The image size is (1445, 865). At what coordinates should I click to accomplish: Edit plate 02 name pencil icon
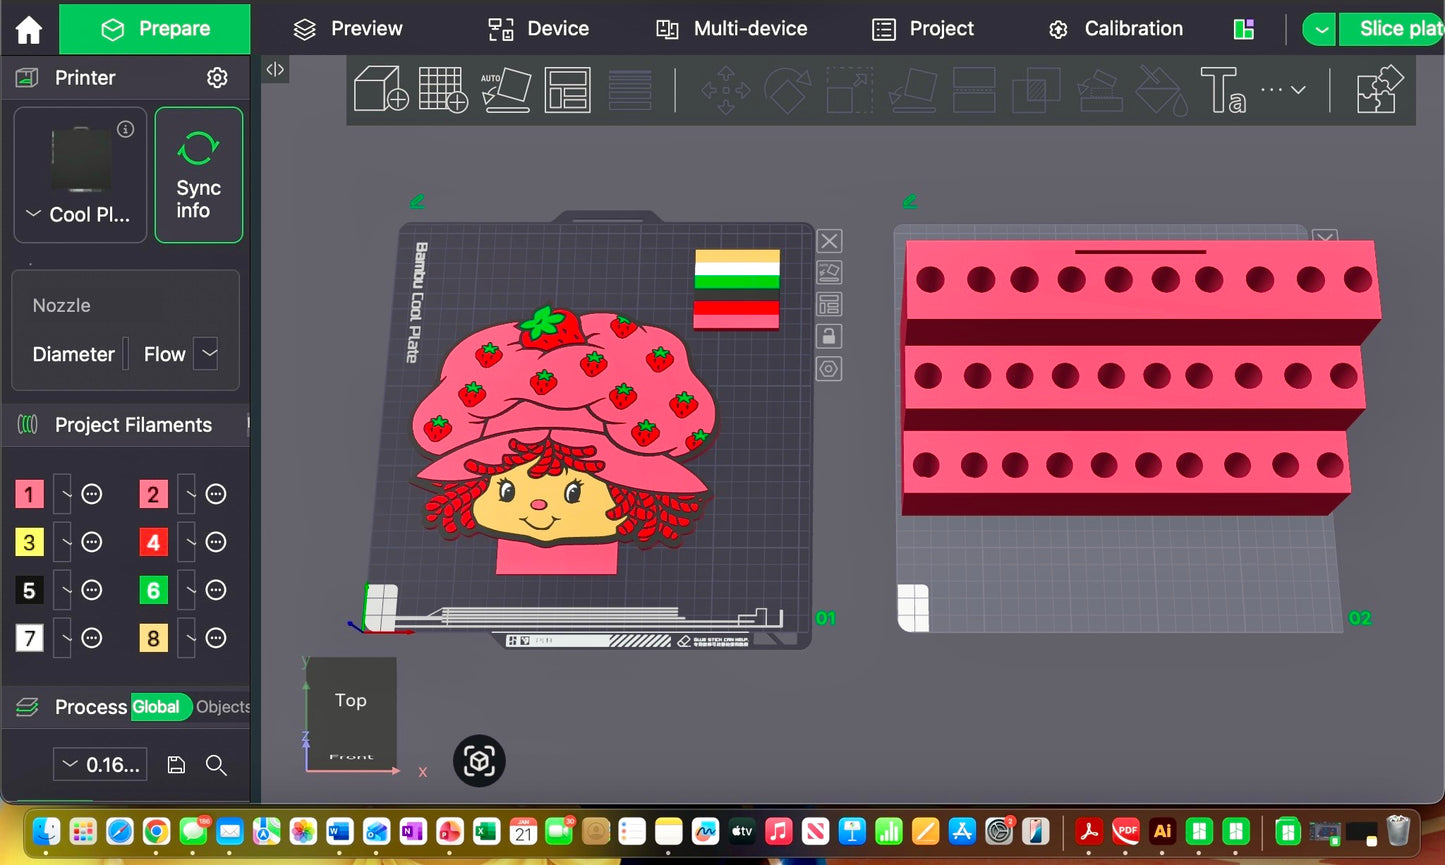click(x=910, y=201)
